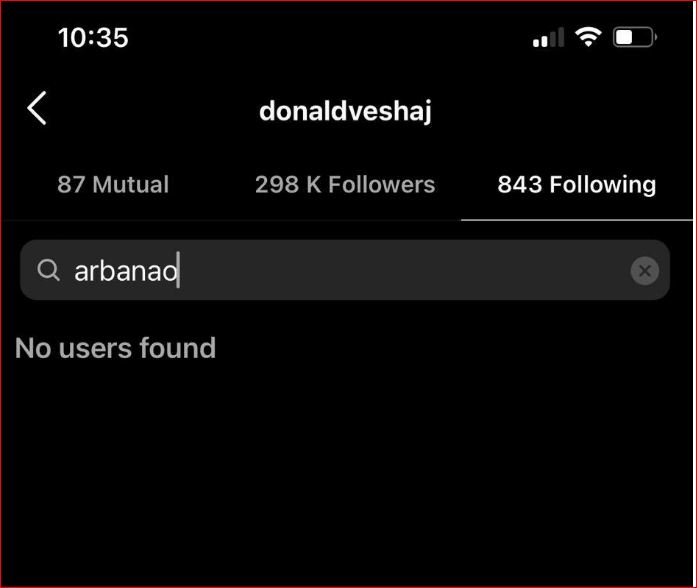Image resolution: width=697 pixels, height=588 pixels.
Task: Click empty header space right of username
Action: [560, 110]
